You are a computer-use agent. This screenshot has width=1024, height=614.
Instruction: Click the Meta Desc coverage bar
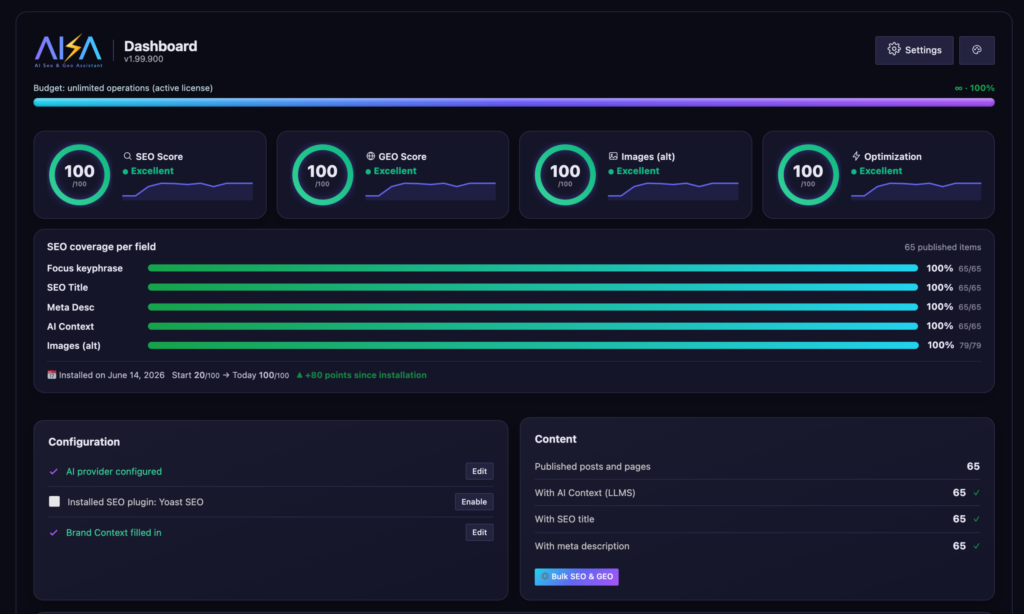[533, 306]
